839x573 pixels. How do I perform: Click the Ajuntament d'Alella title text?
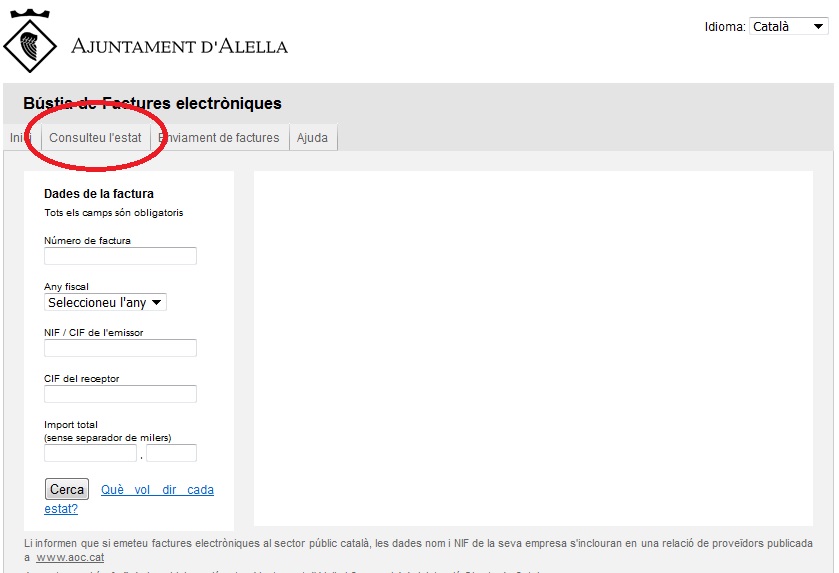179,46
